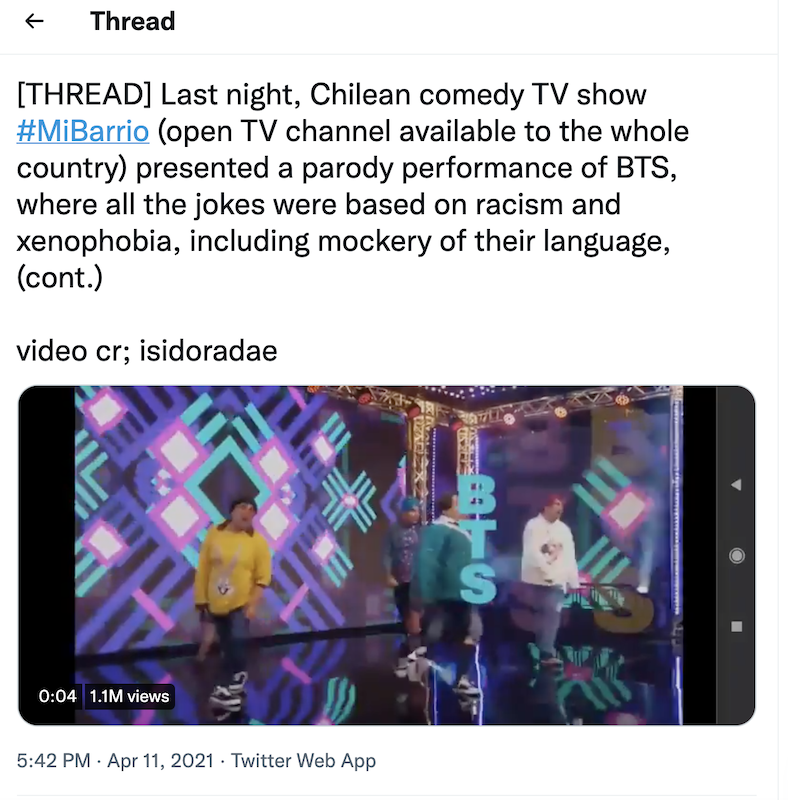Play the embedded BTS parody video
The image size is (788, 800).
386,555
